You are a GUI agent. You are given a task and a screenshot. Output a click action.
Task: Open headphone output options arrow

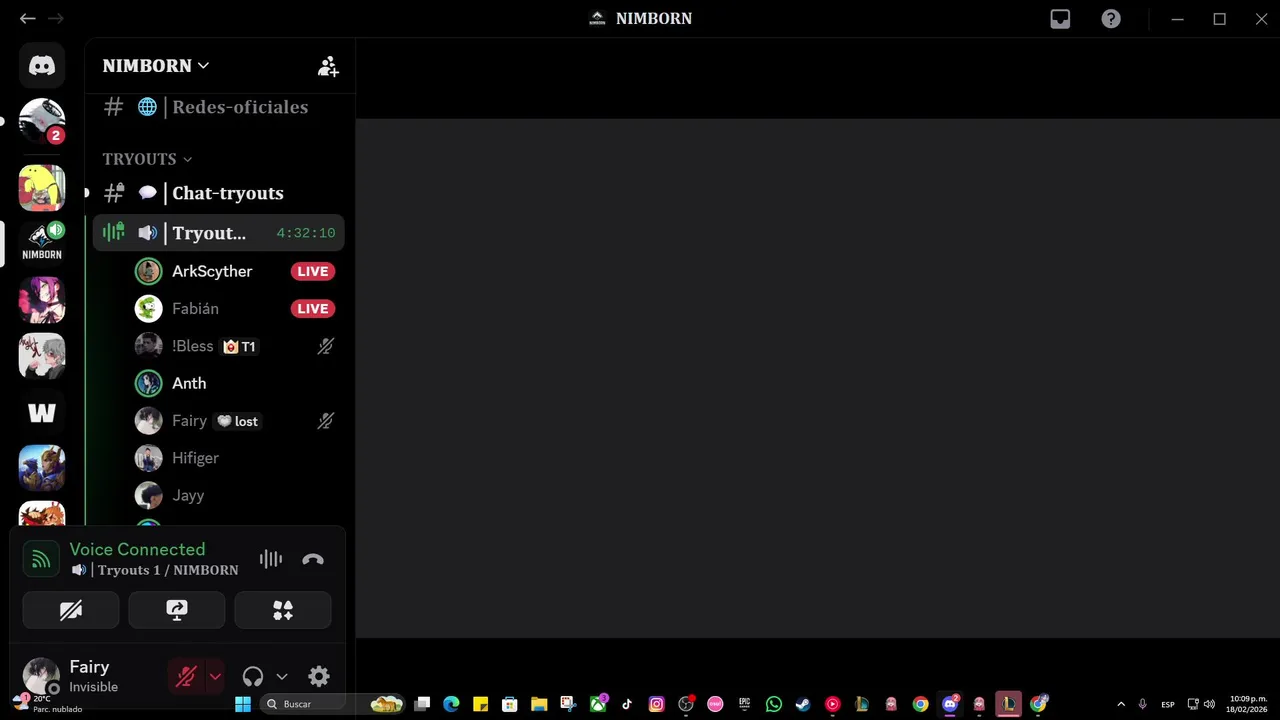coord(282,677)
